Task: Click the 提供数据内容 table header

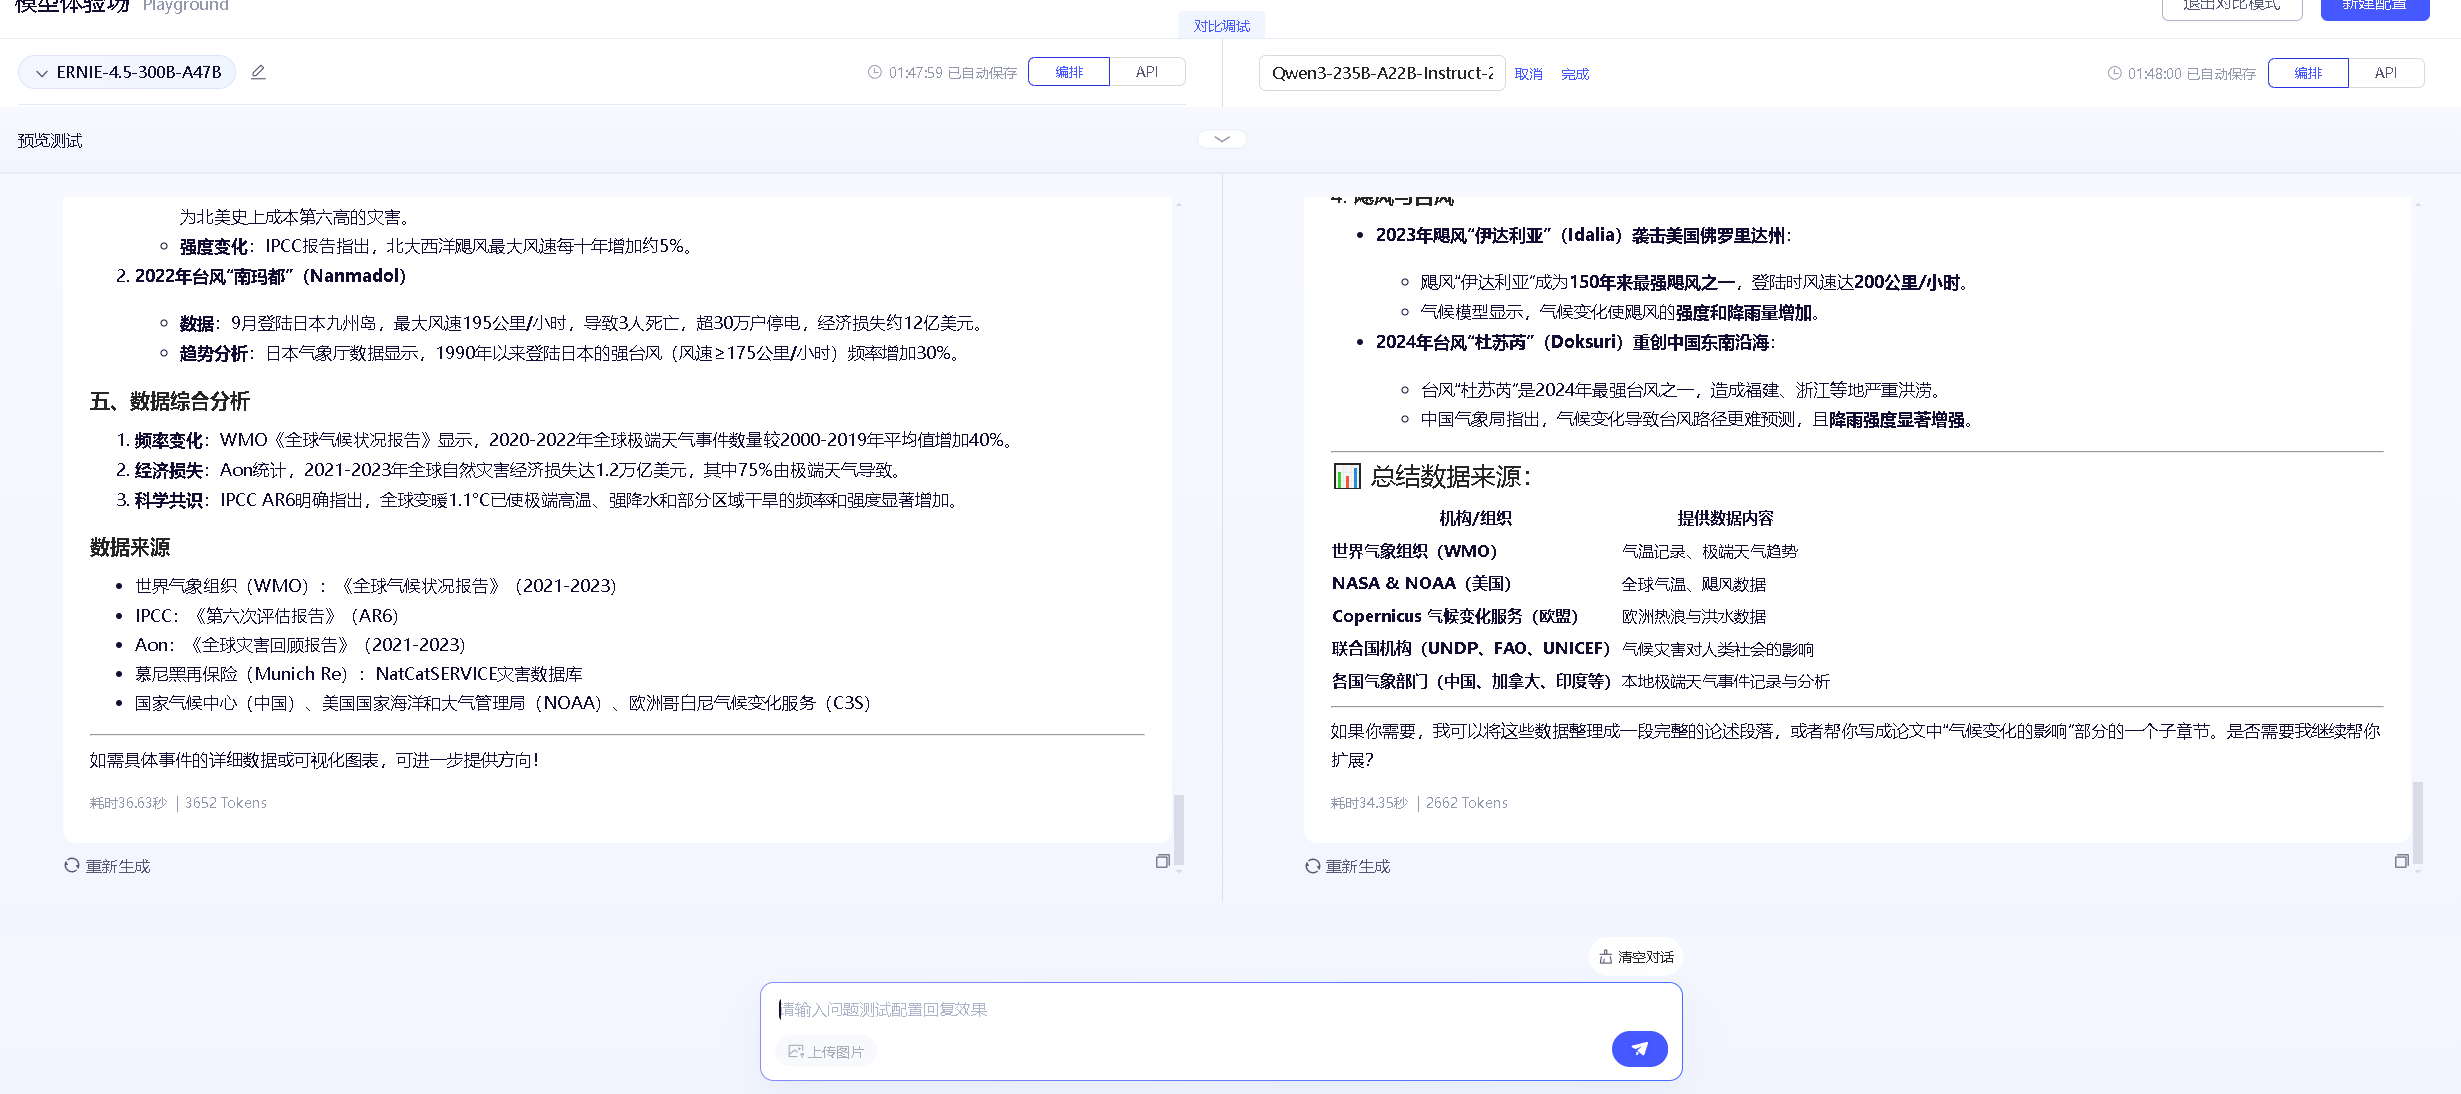Action: [x=1725, y=518]
